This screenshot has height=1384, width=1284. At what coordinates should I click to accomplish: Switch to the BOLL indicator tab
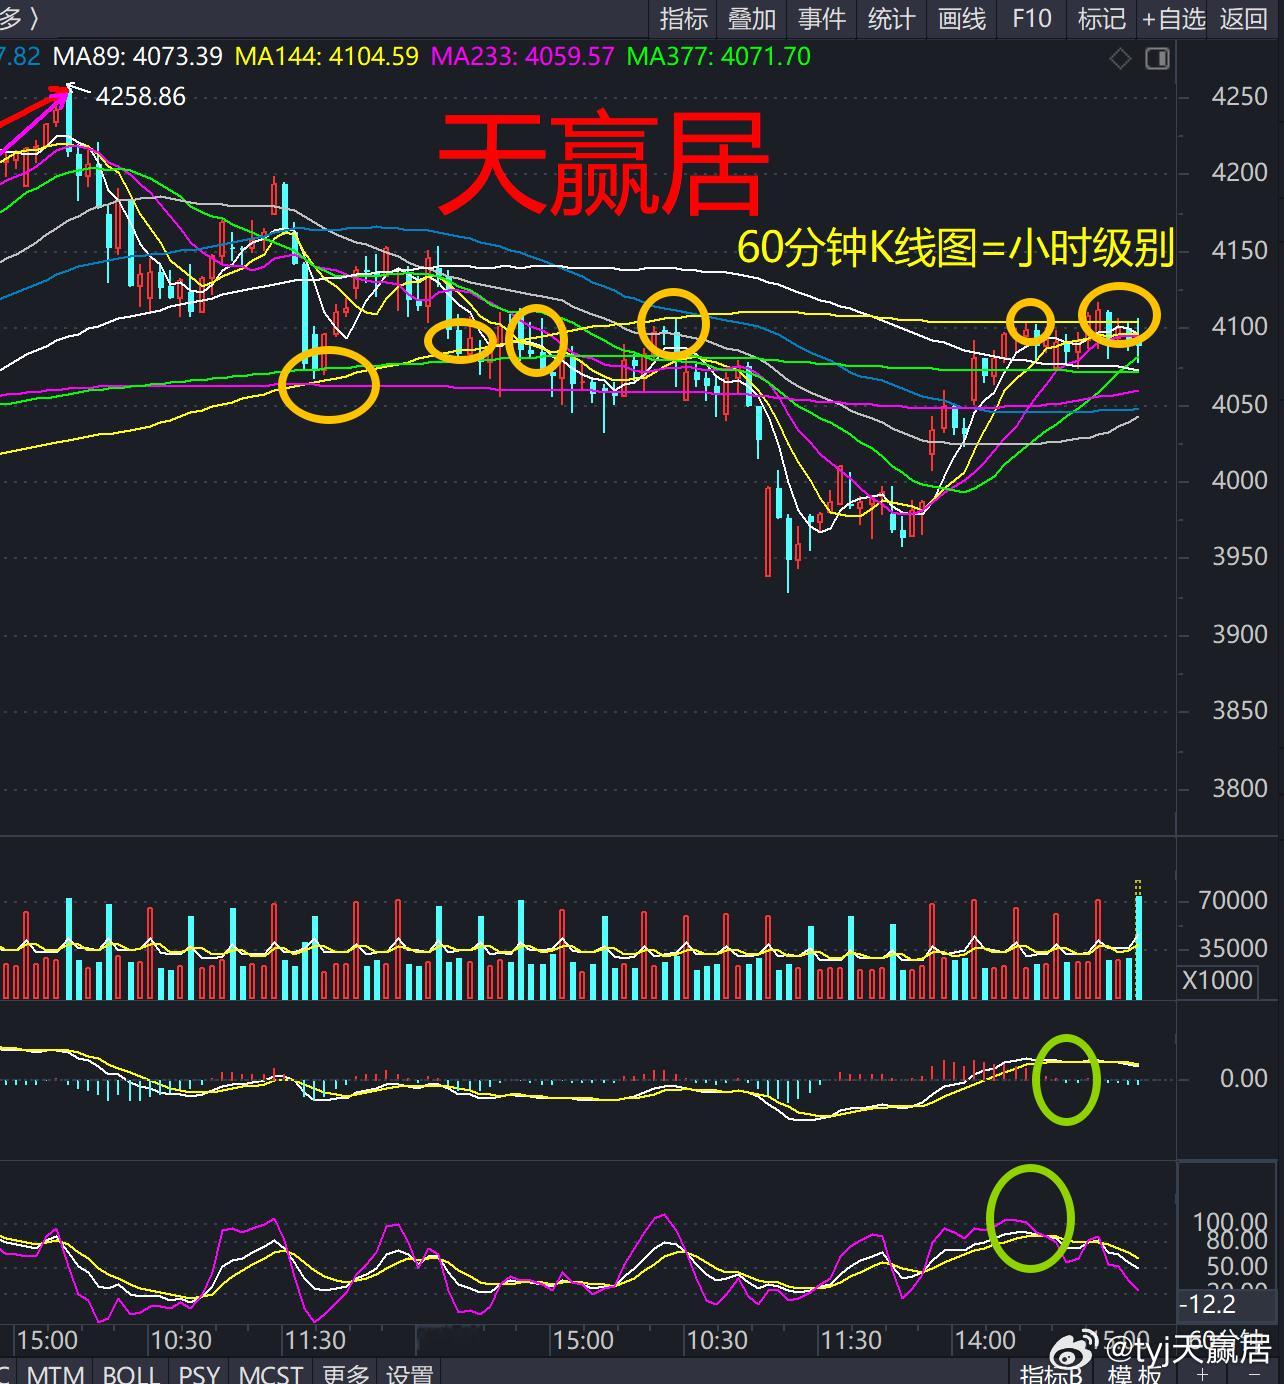(131, 1373)
